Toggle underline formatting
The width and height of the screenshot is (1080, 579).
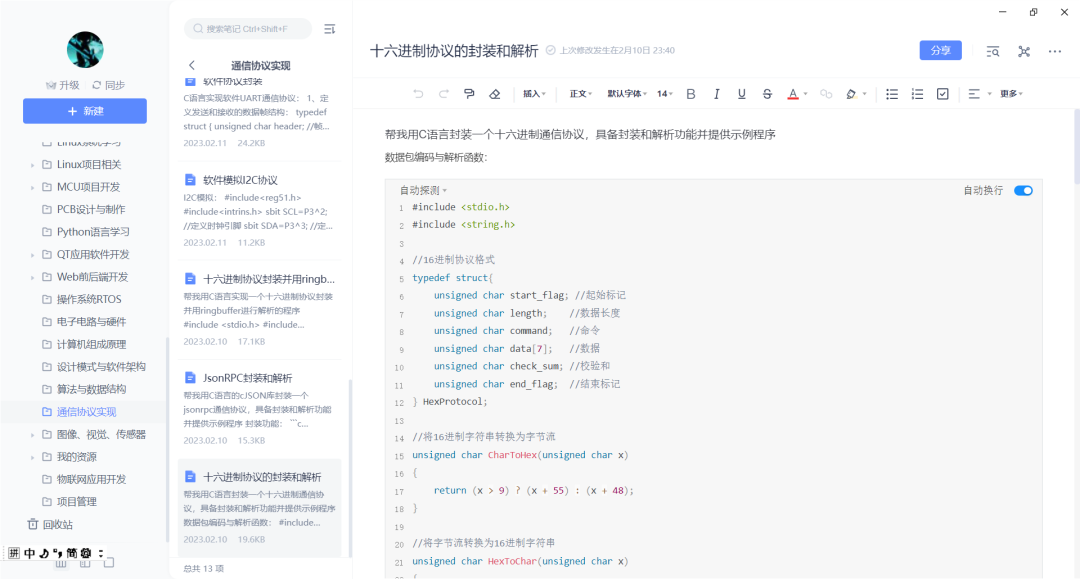point(742,94)
